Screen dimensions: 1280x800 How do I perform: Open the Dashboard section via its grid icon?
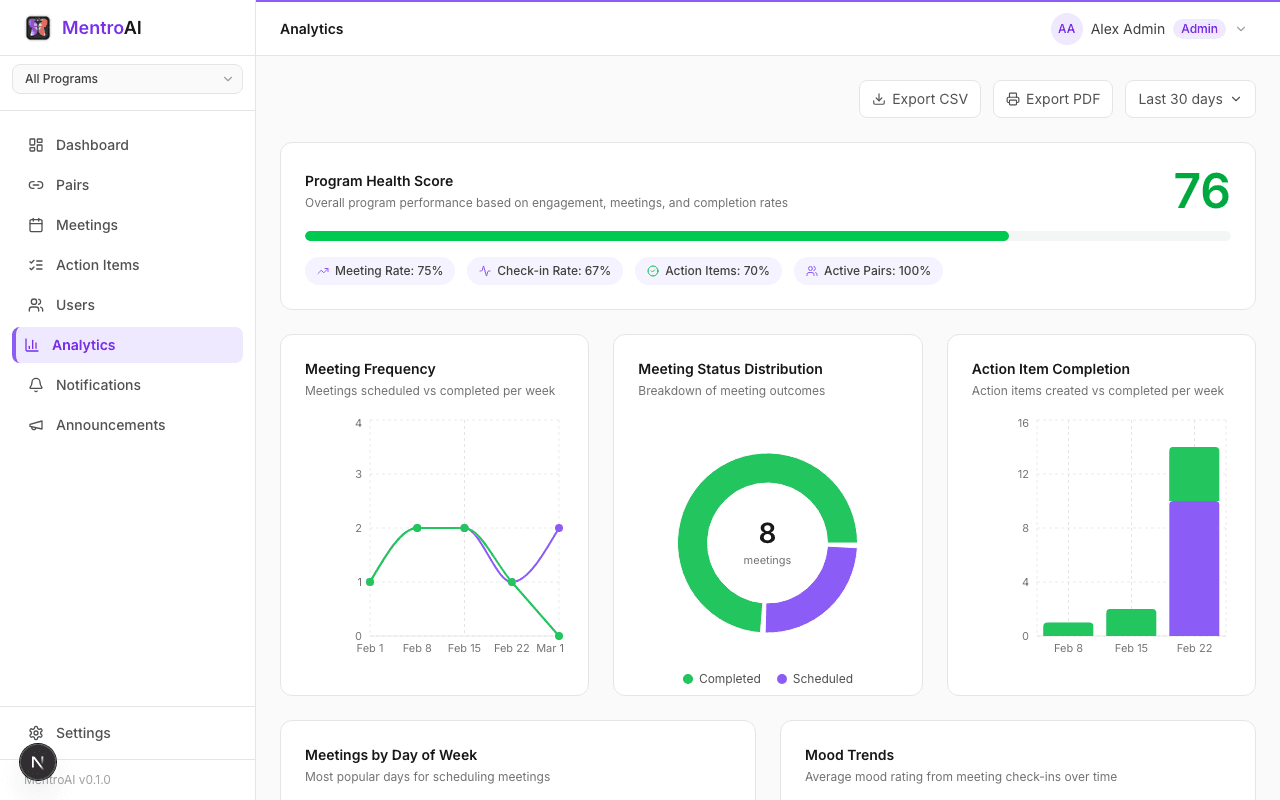pyautogui.click(x=34, y=144)
